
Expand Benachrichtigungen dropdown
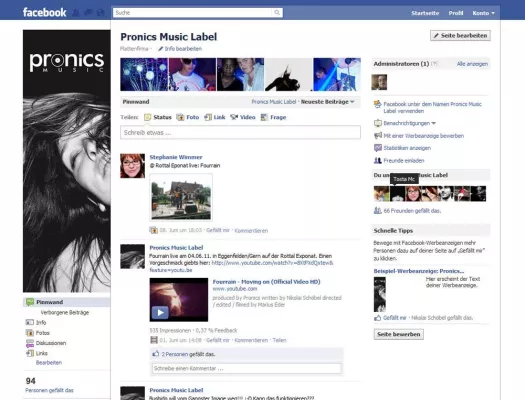[409, 123]
